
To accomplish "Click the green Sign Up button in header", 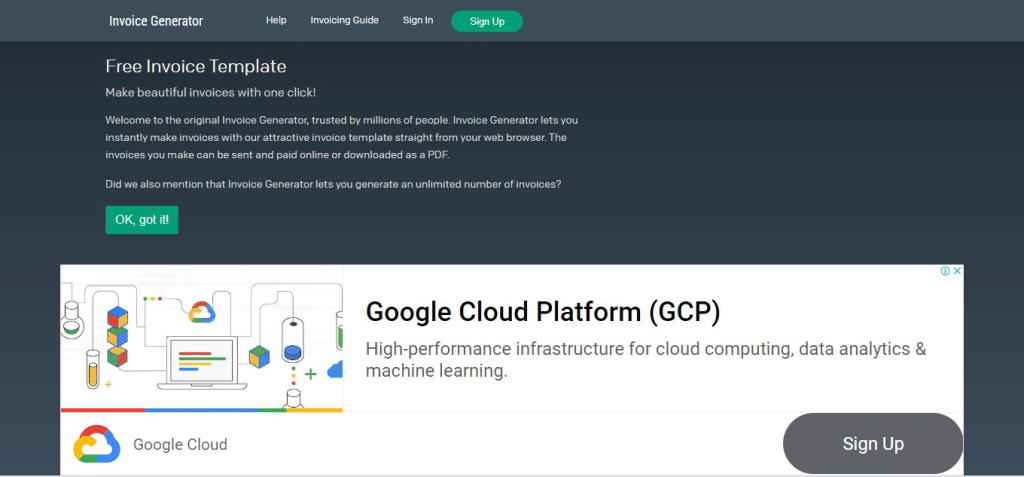I will 487,22.
